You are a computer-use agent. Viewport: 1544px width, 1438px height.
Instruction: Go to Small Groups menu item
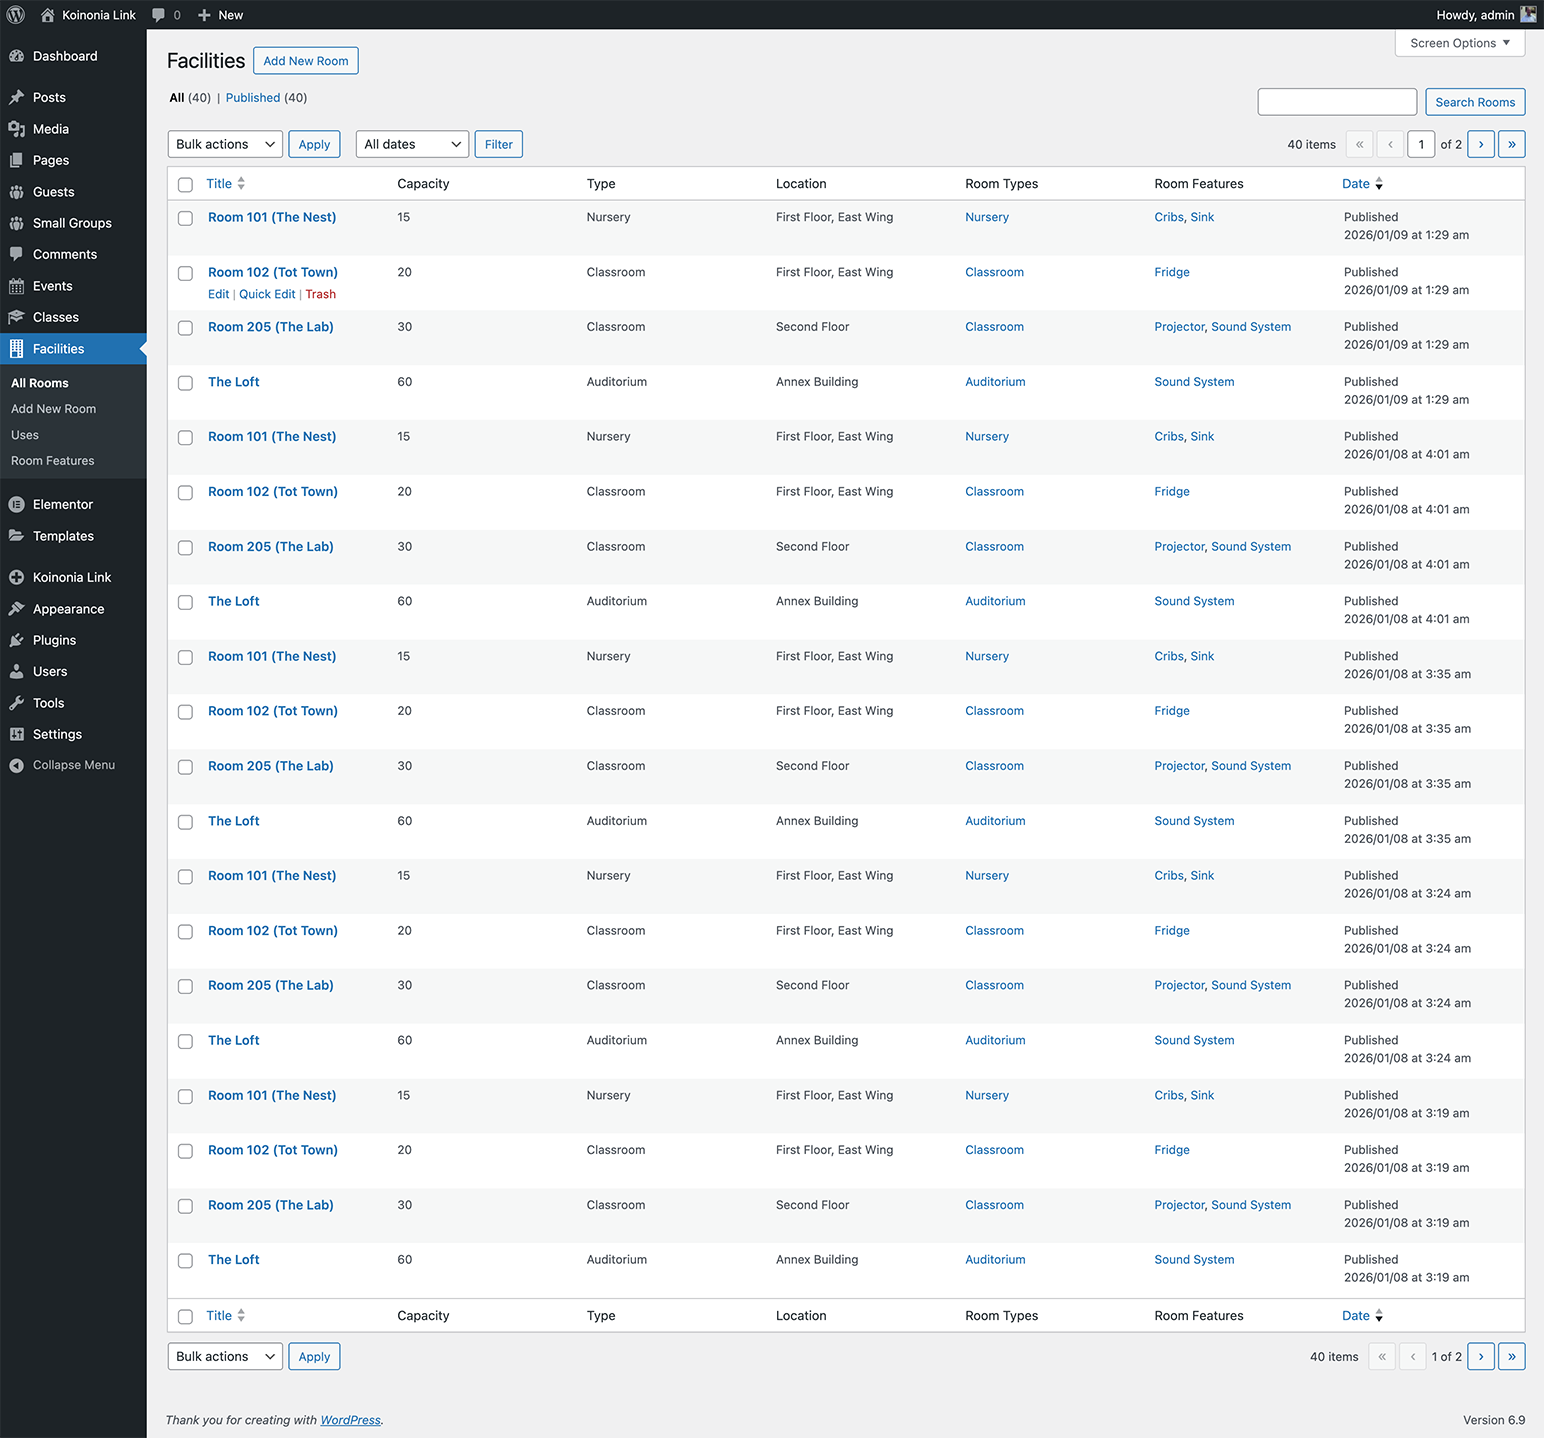click(x=72, y=223)
